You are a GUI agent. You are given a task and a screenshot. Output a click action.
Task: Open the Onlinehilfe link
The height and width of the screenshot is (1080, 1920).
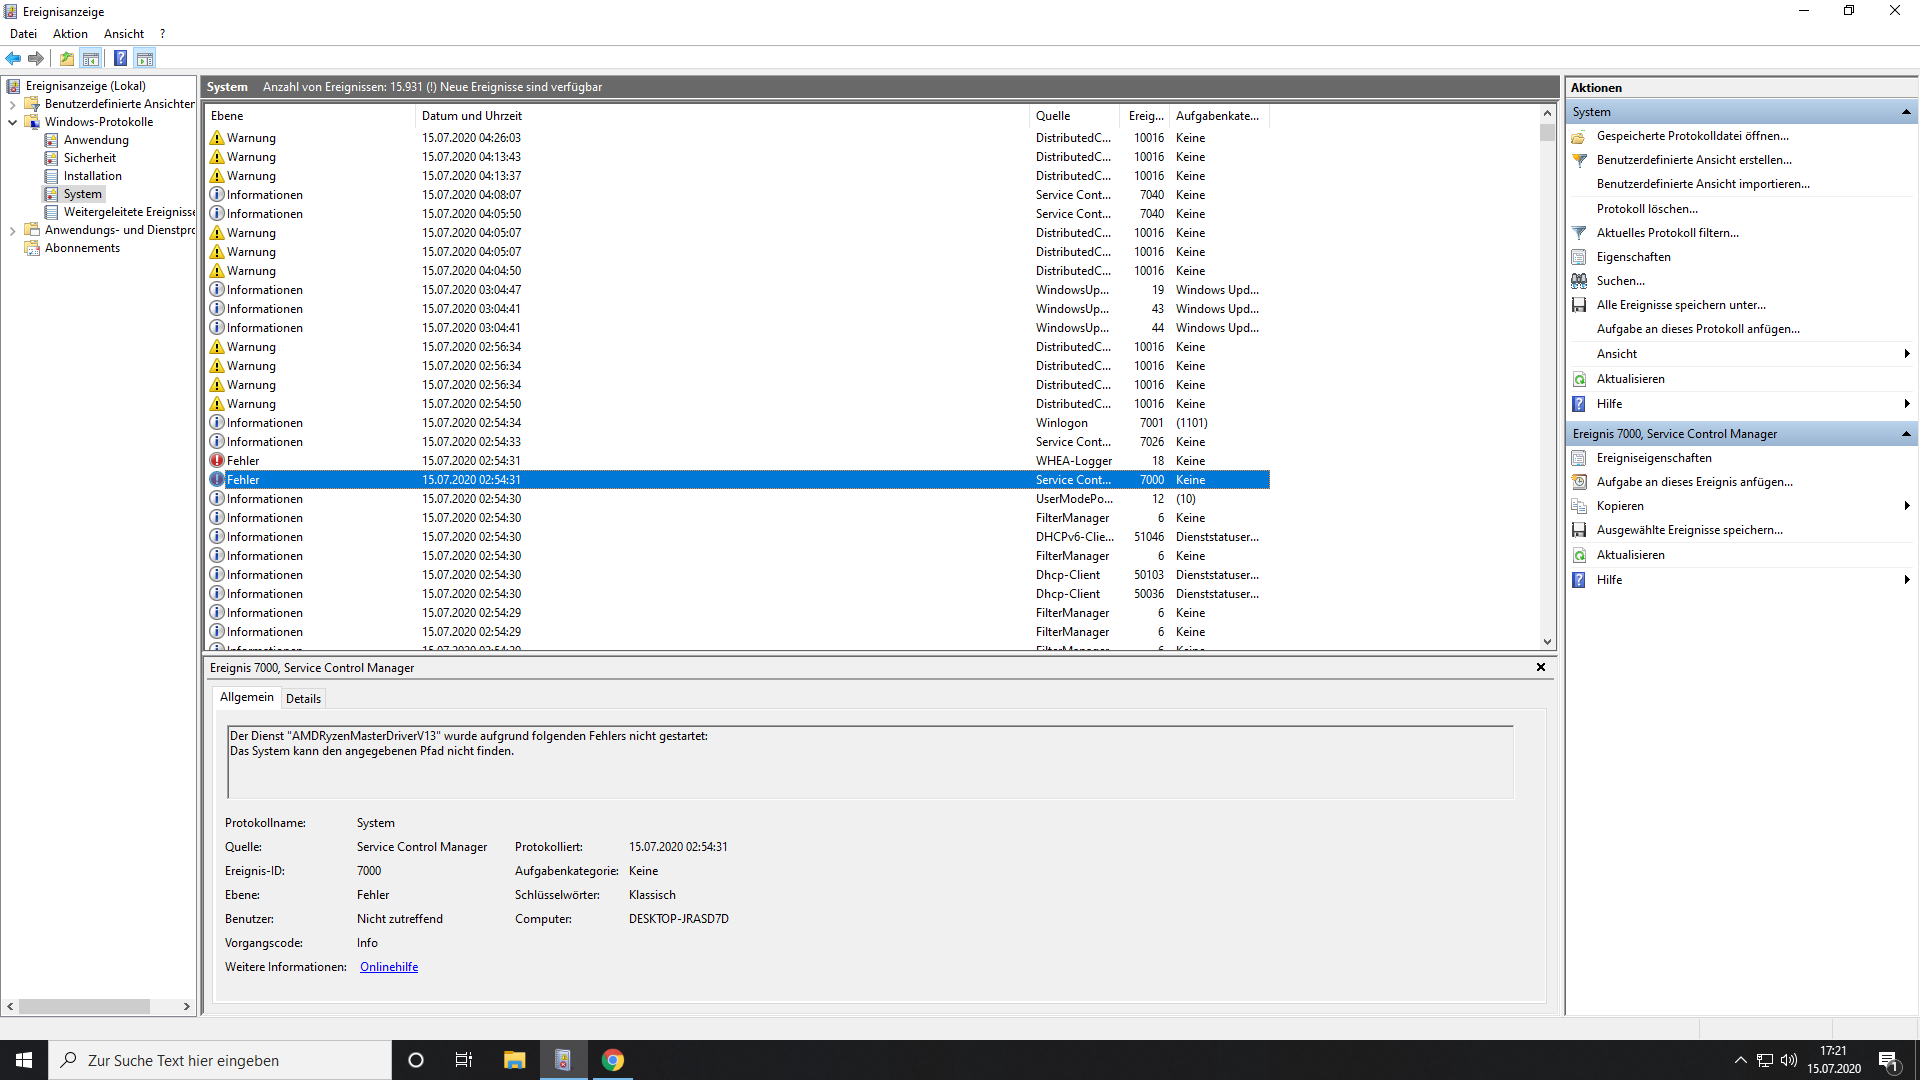coord(389,967)
